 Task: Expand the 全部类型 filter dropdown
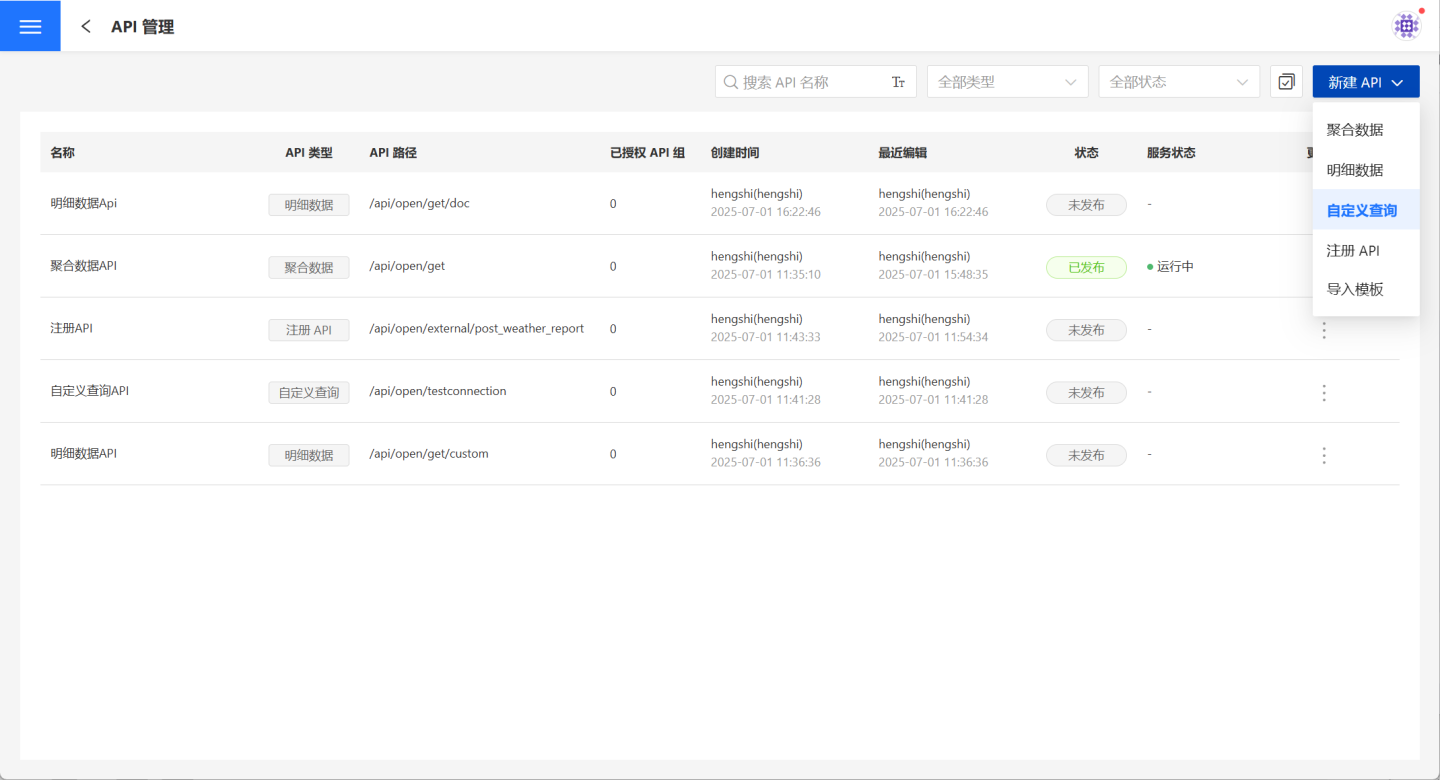pos(1007,82)
